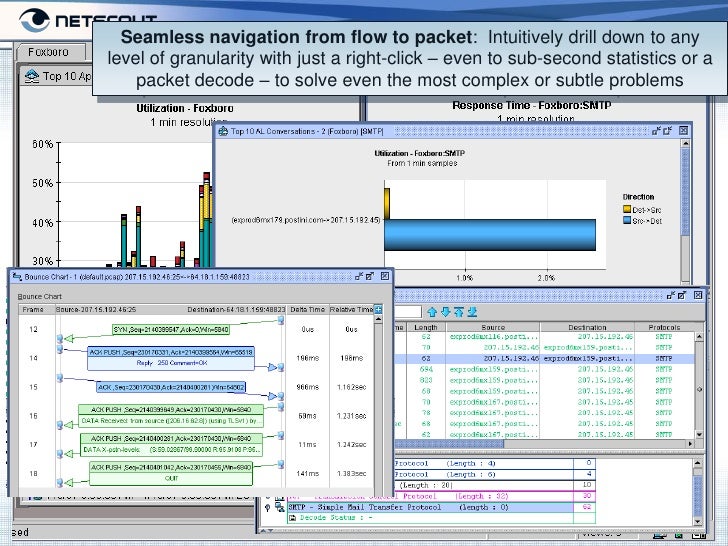Click the down-arrow next packet icon
The image size is (728, 546).
tap(446, 312)
